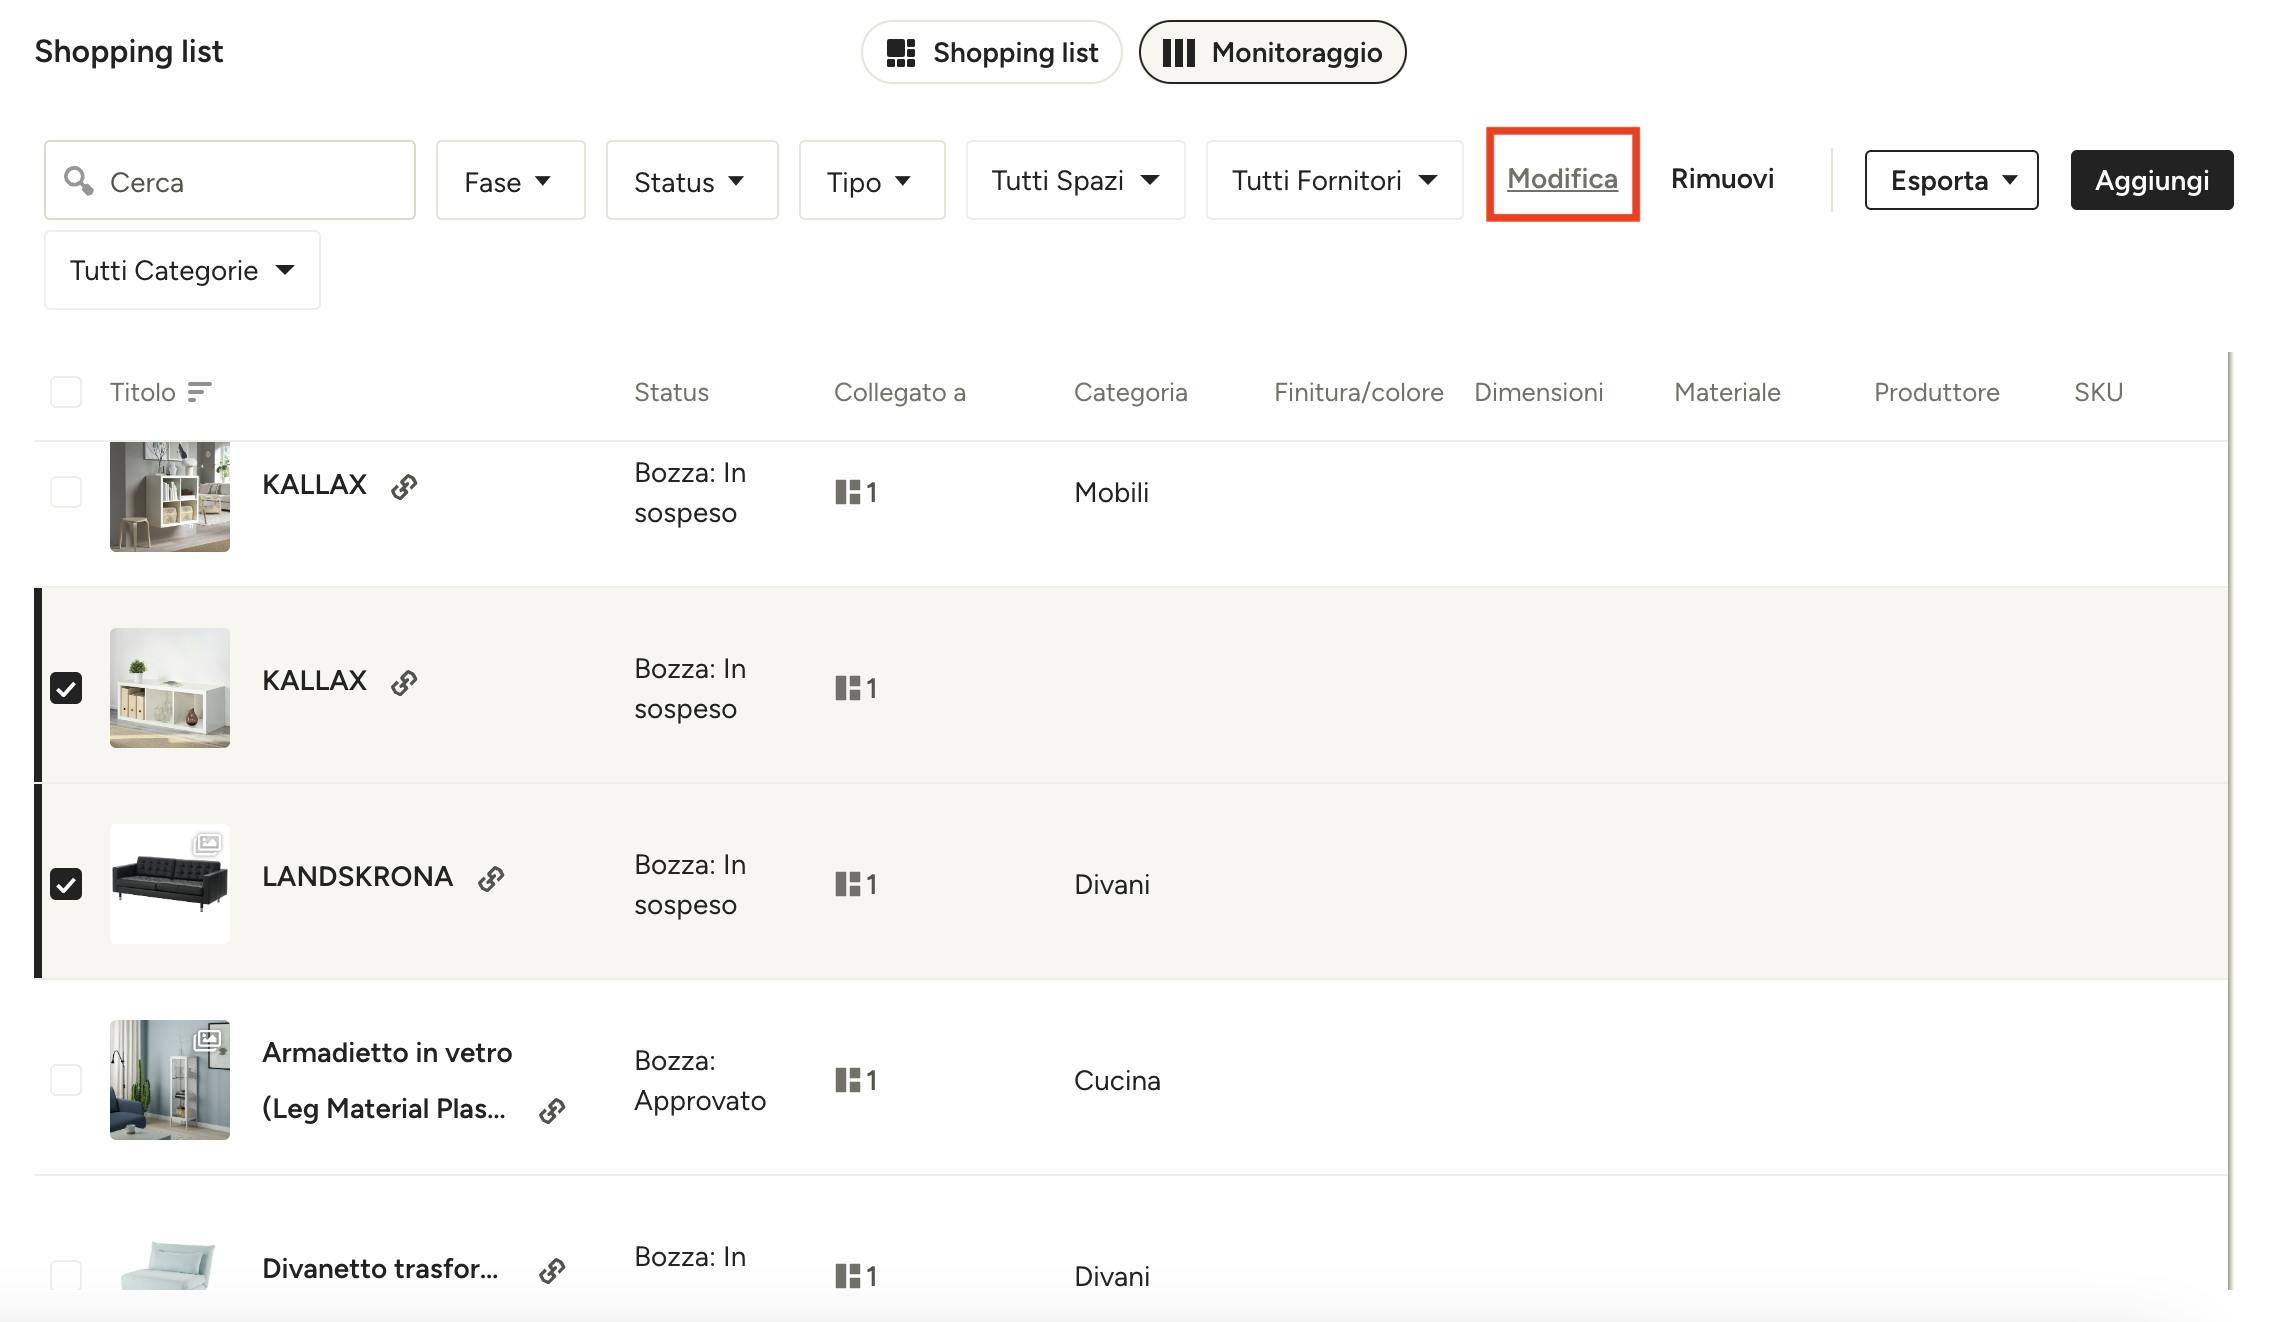Image resolution: width=2270 pixels, height=1322 pixels.
Task: Click the Materiale column header
Action: point(1727,392)
